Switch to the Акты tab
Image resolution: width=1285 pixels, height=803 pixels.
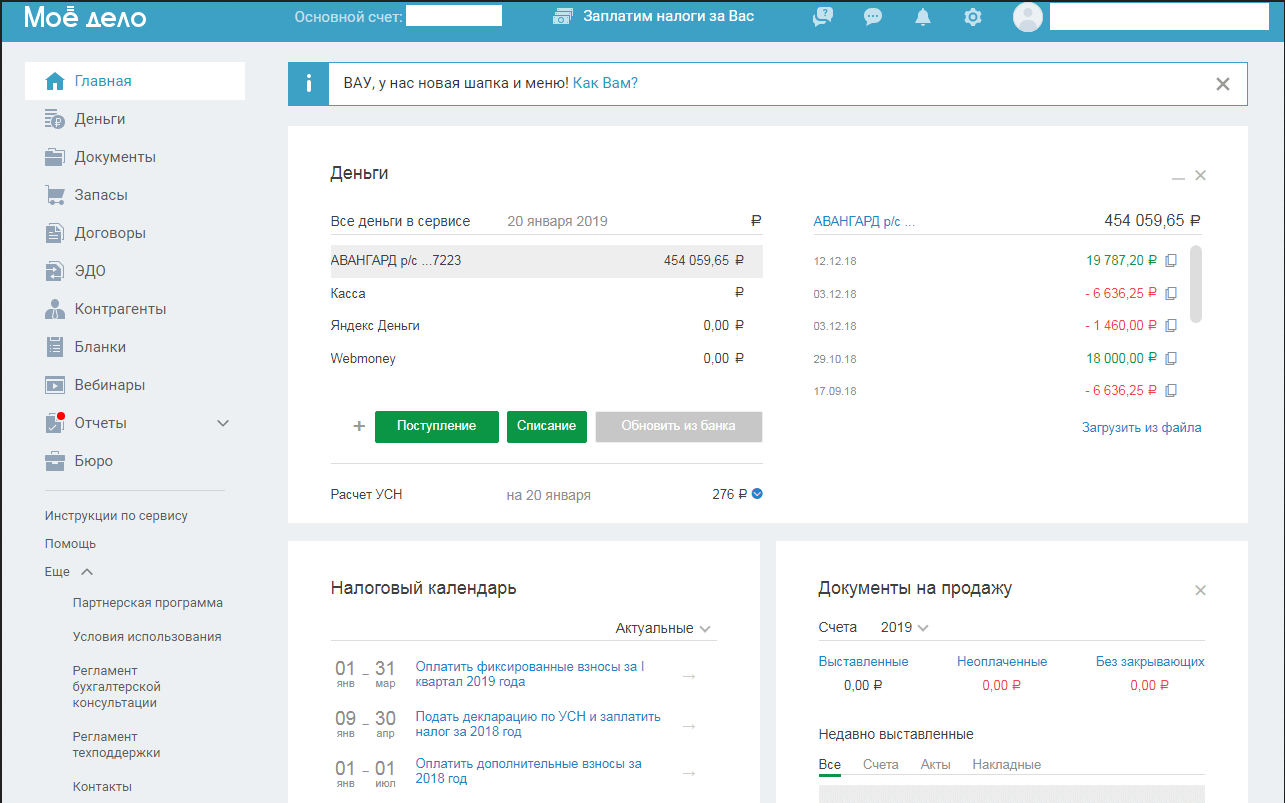coord(935,765)
